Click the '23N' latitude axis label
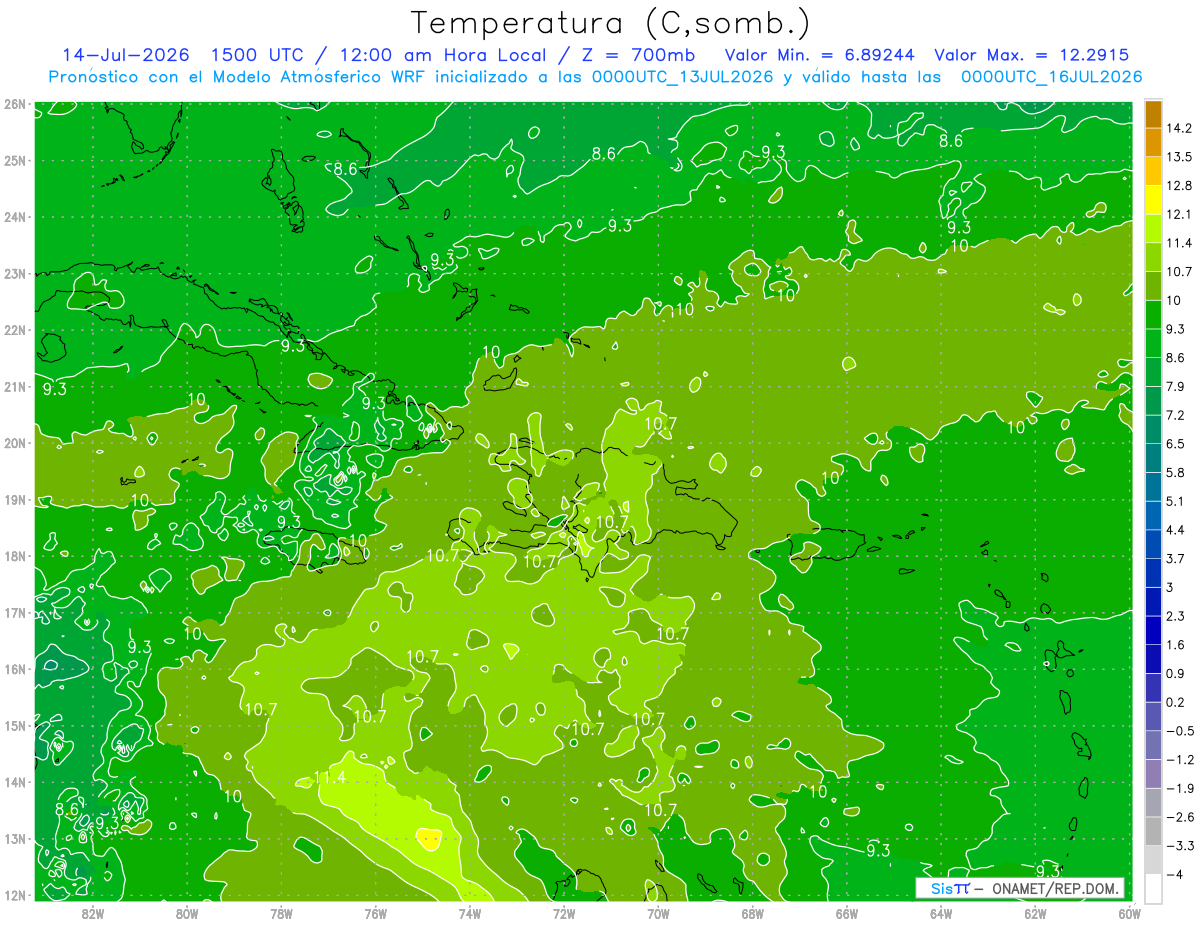Screen dimensions: 1200x927 (x=15, y=273)
